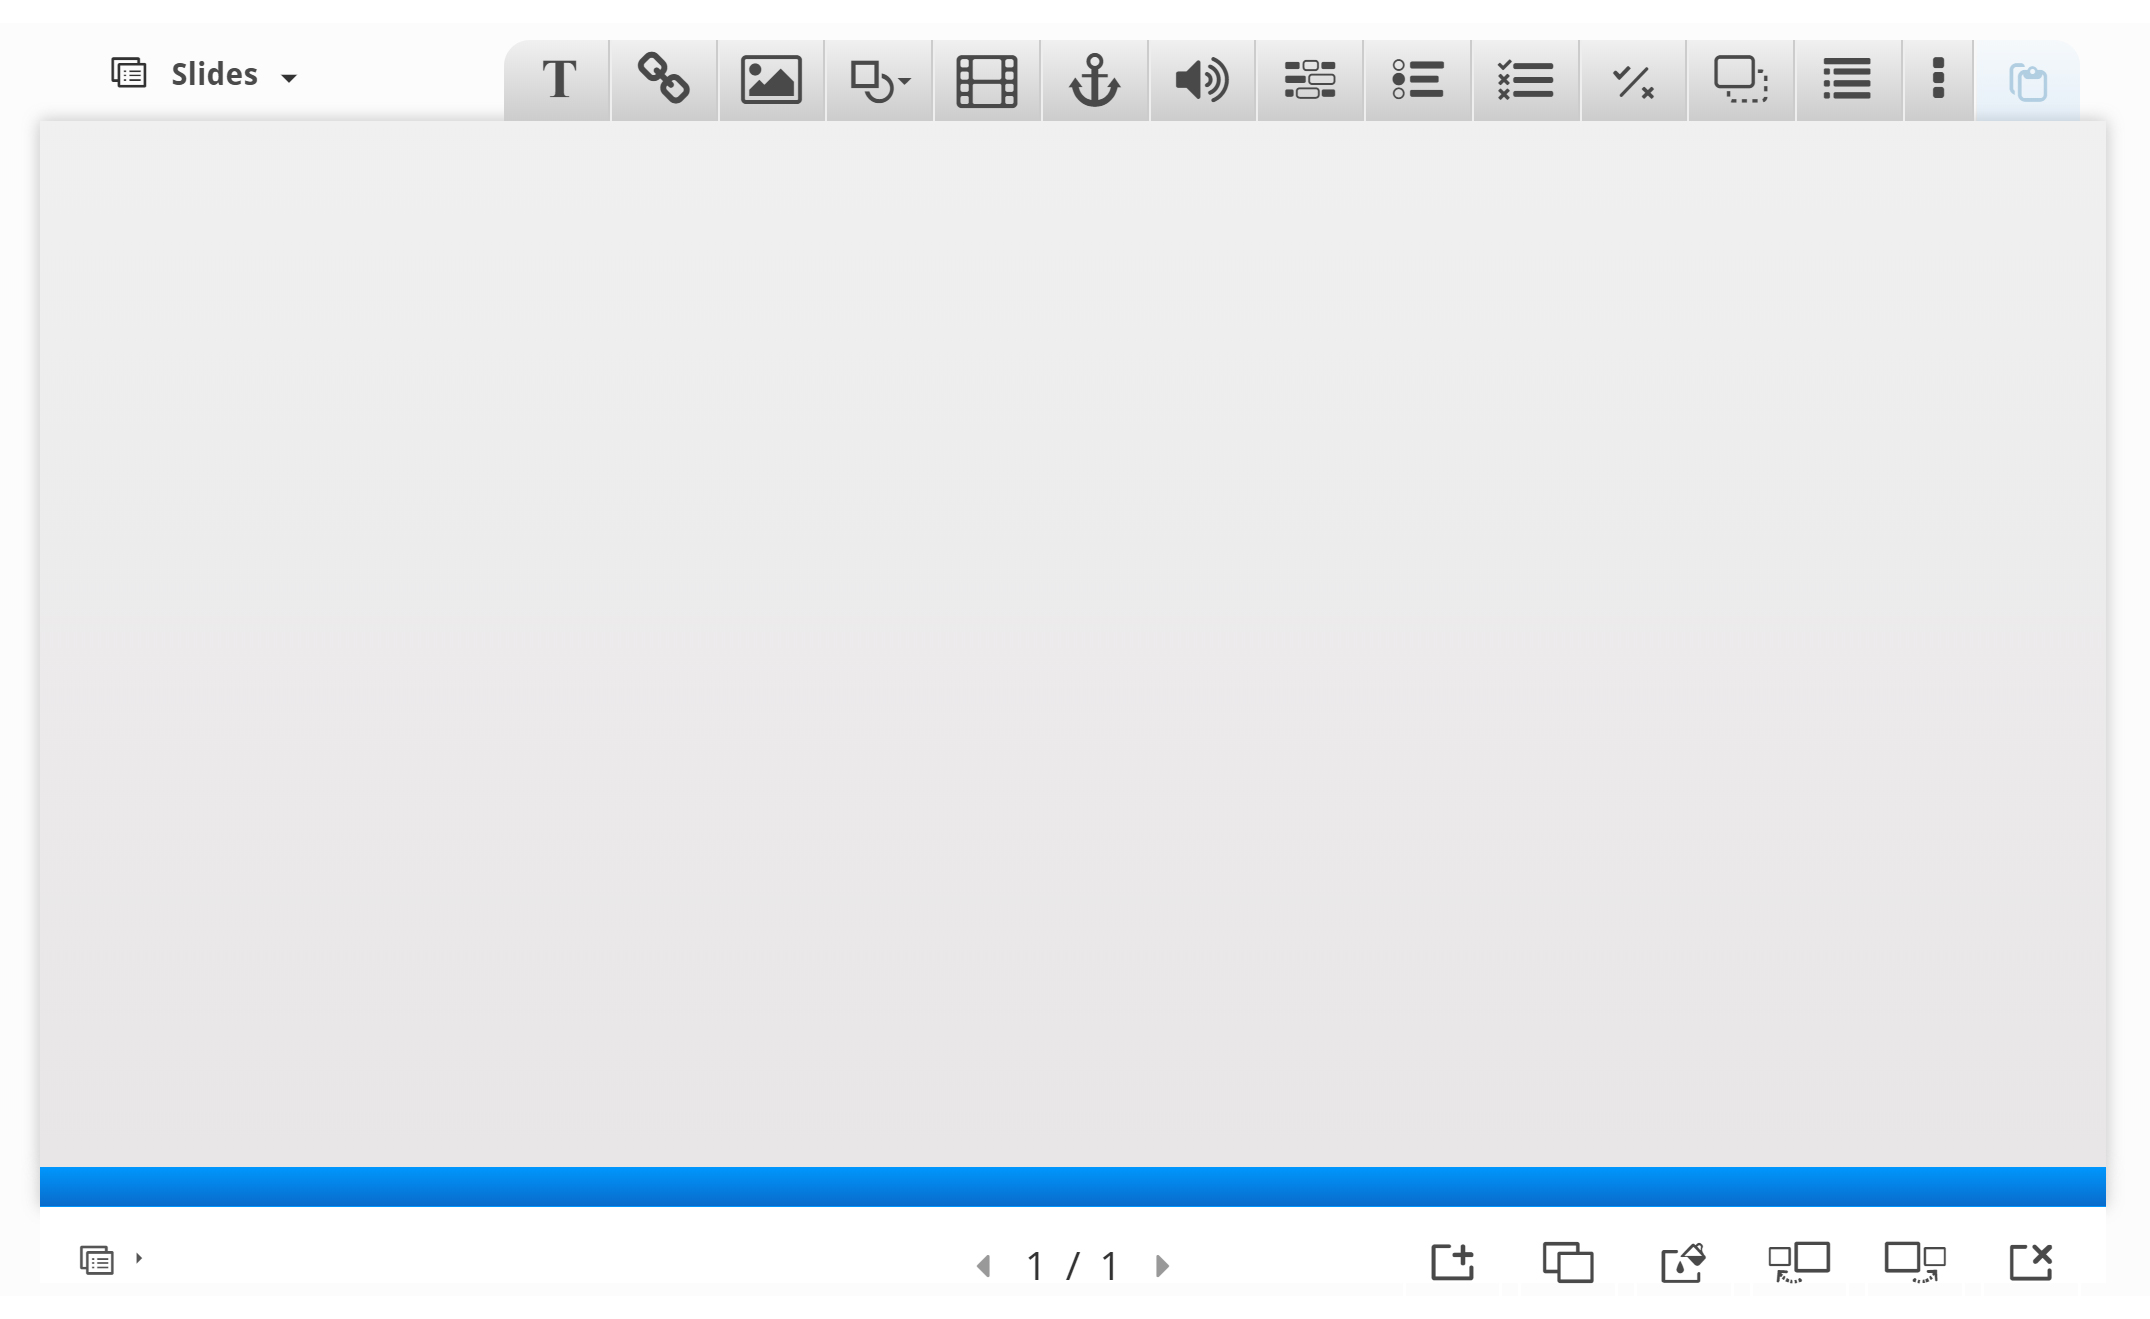This screenshot has height=1319, width=2150.
Task: Insert a Single Choice Set
Action: 1417,80
